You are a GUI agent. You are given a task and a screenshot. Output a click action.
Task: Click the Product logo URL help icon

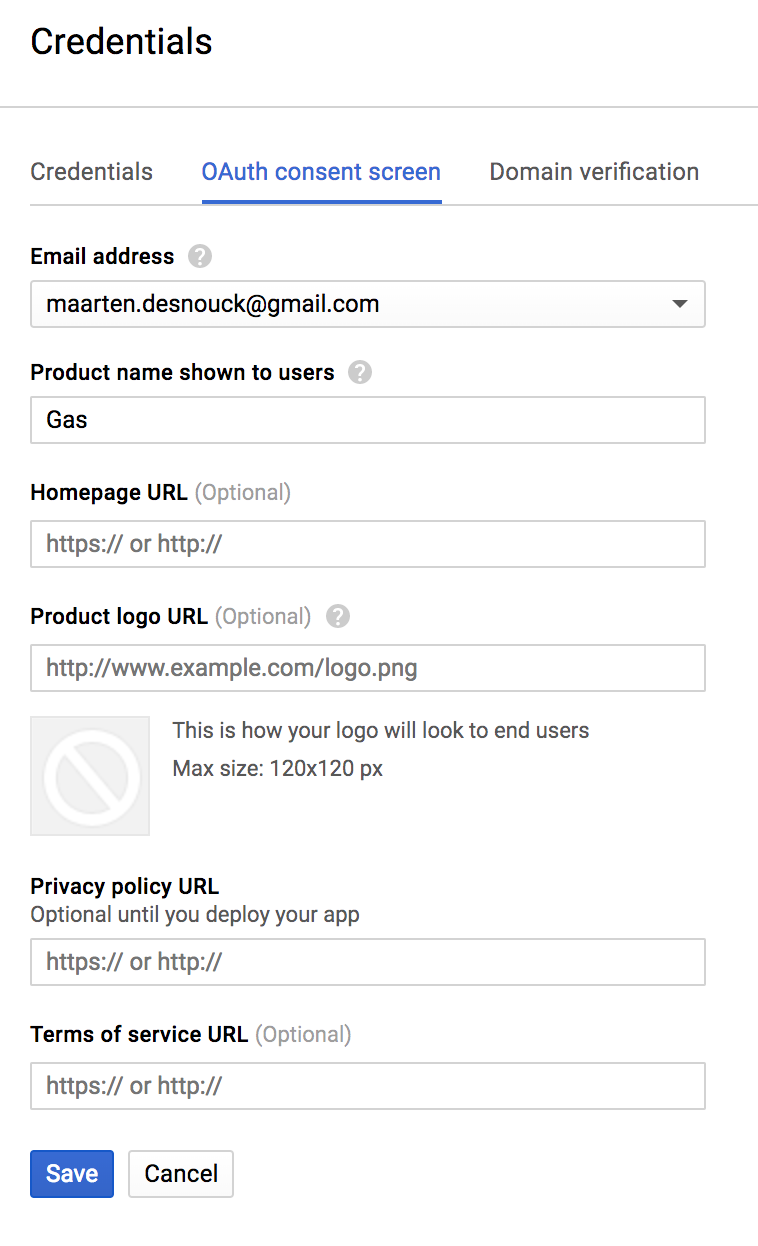(338, 617)
